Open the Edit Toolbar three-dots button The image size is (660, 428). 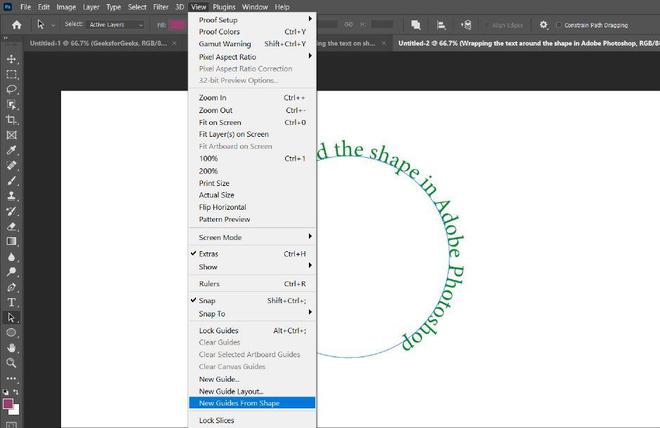pos(11,378)
